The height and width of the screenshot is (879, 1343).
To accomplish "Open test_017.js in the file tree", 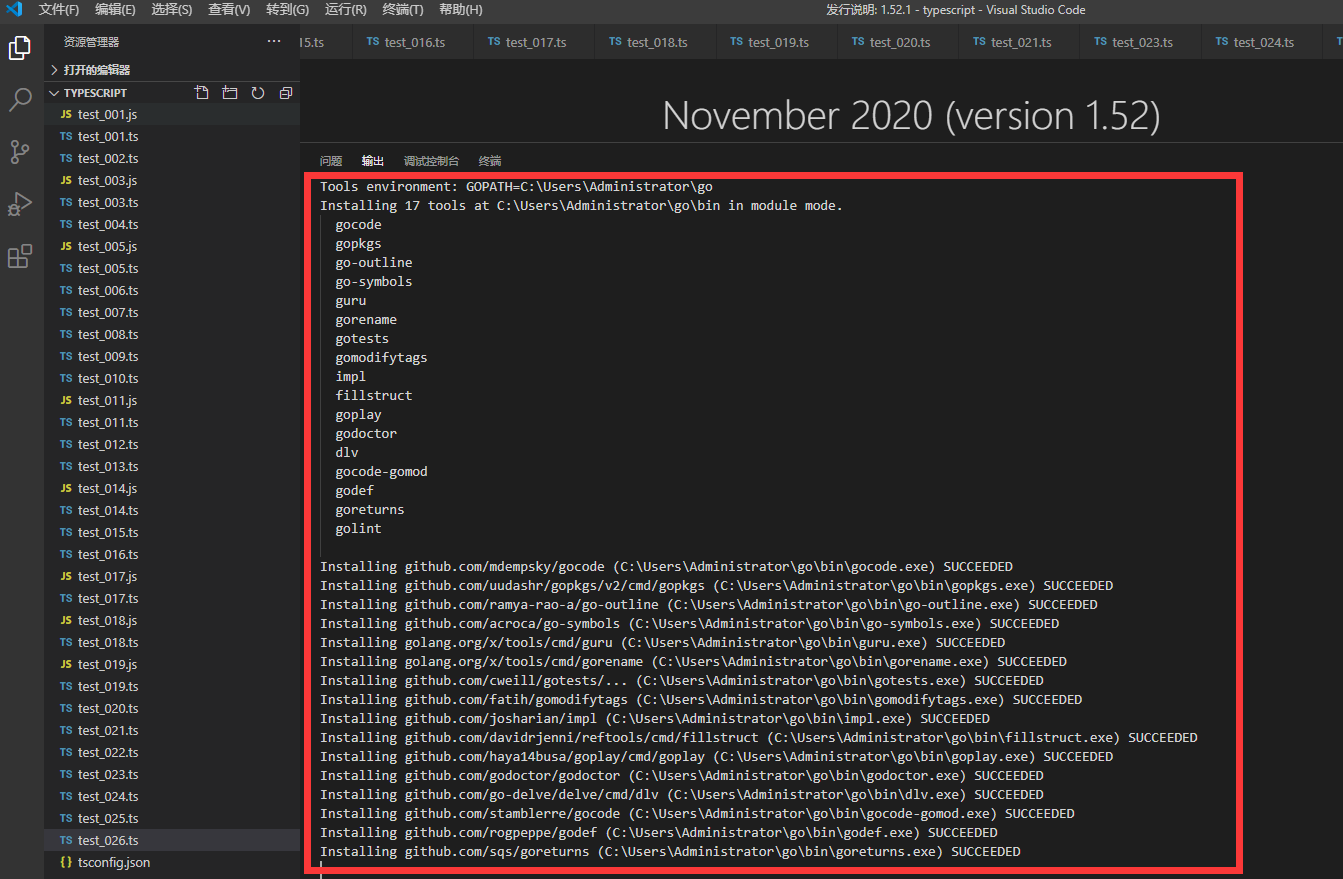I will tap(172, 576).
